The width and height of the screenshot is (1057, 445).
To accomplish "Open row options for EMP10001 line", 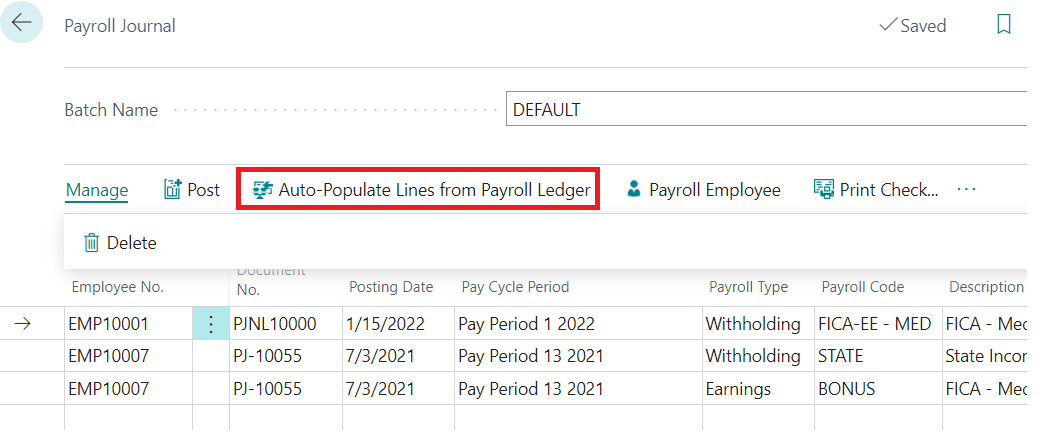I will [211, 324].
